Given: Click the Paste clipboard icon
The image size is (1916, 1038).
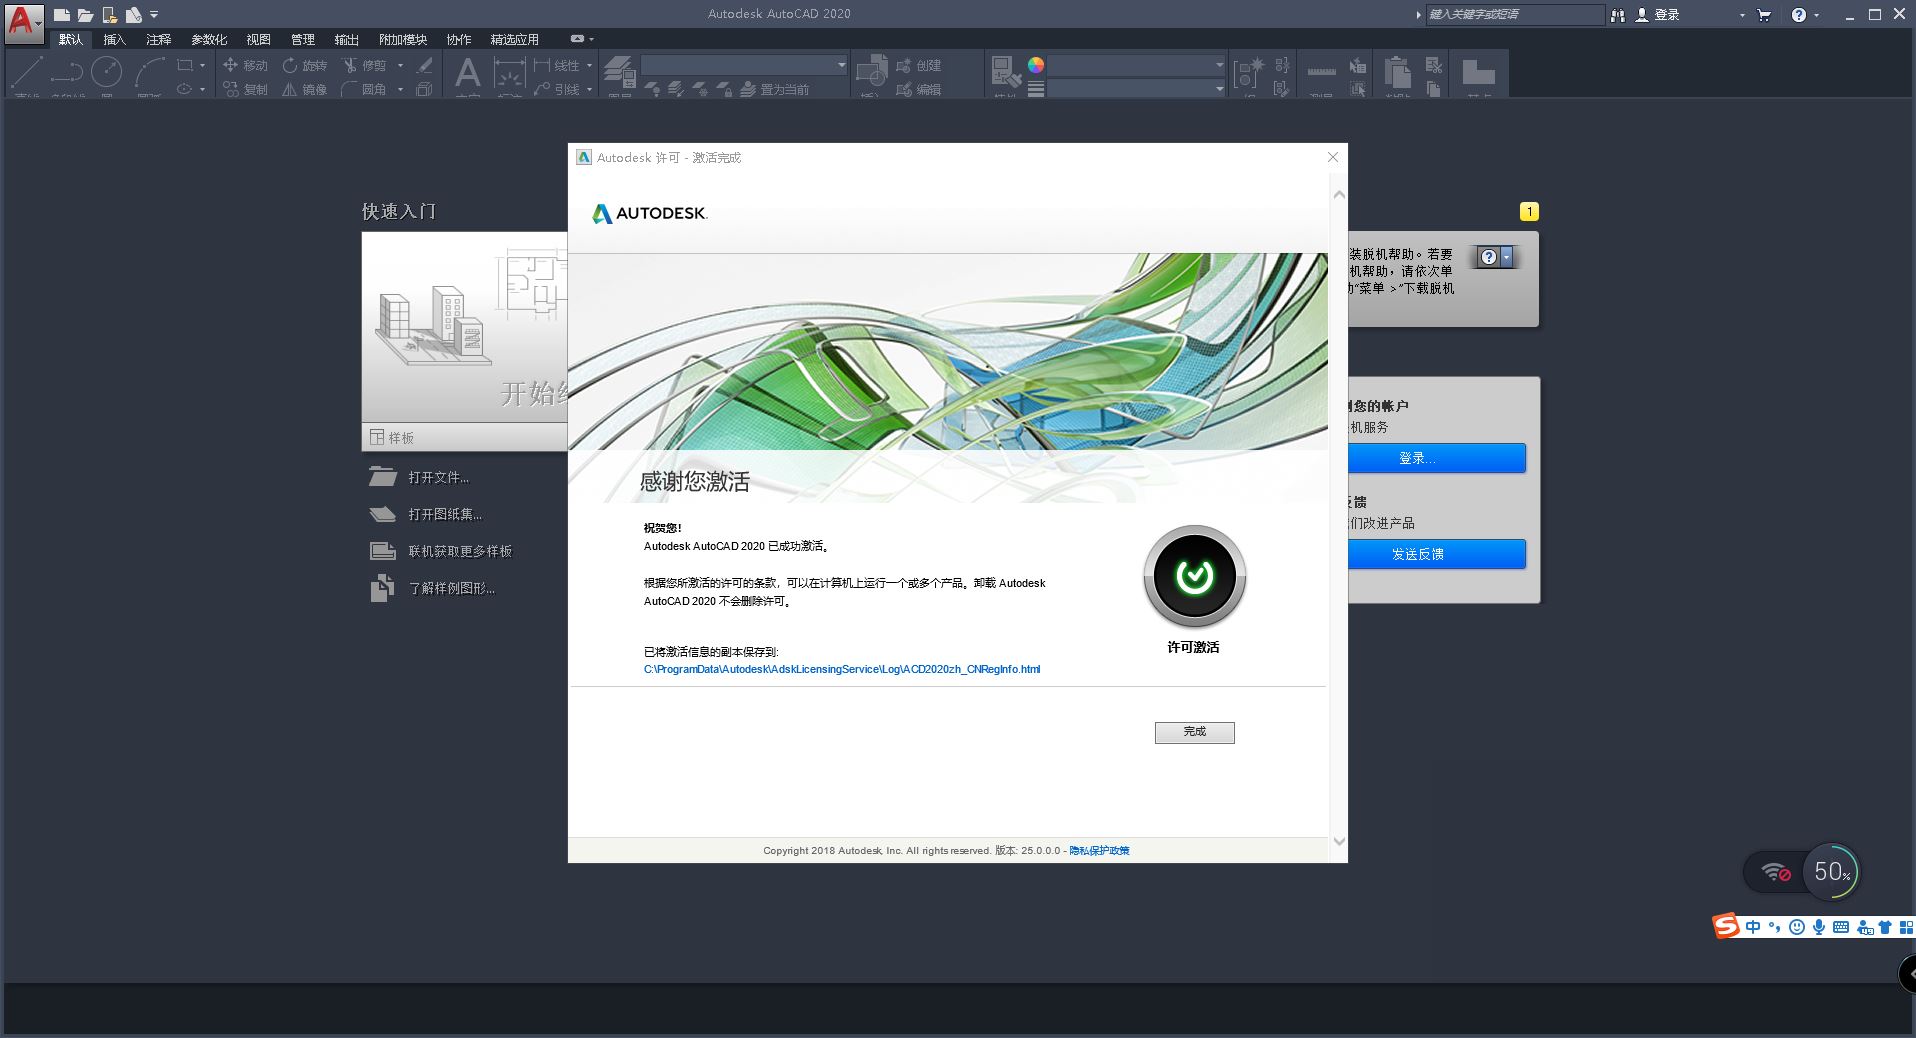Looking at the screenshot, I should click(1397, 72).
